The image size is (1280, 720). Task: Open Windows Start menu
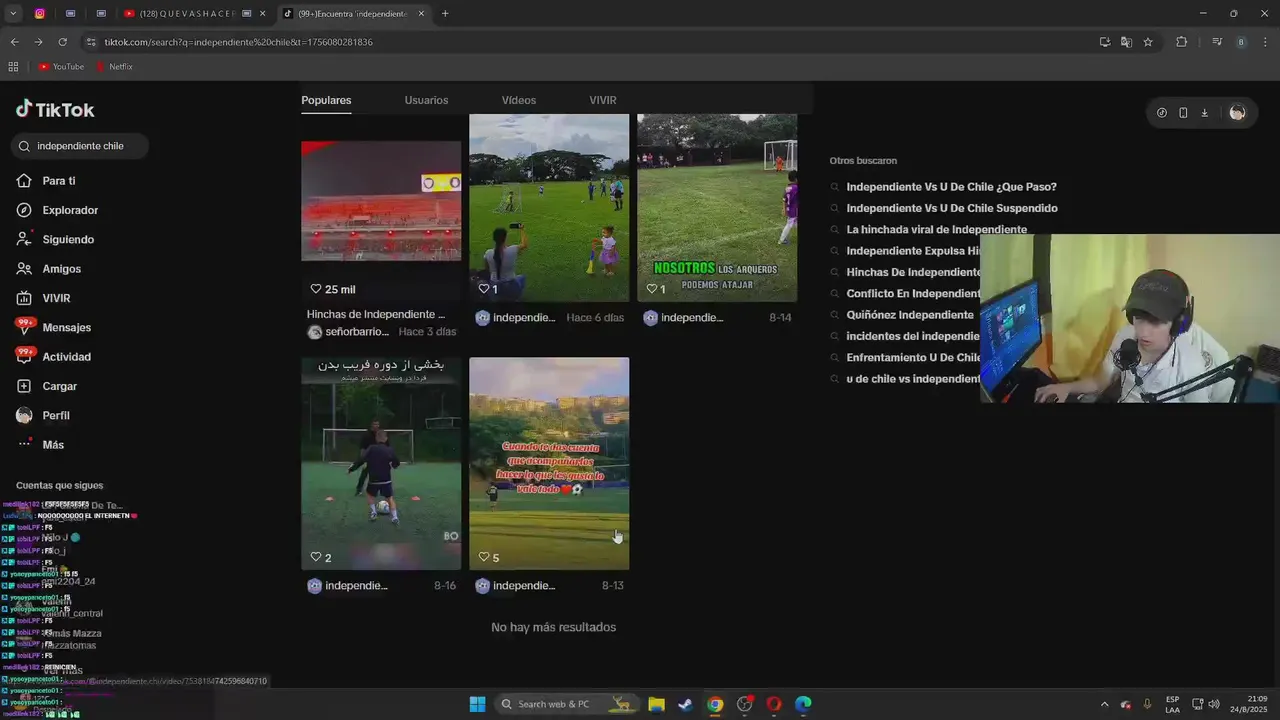click(477, 704)
